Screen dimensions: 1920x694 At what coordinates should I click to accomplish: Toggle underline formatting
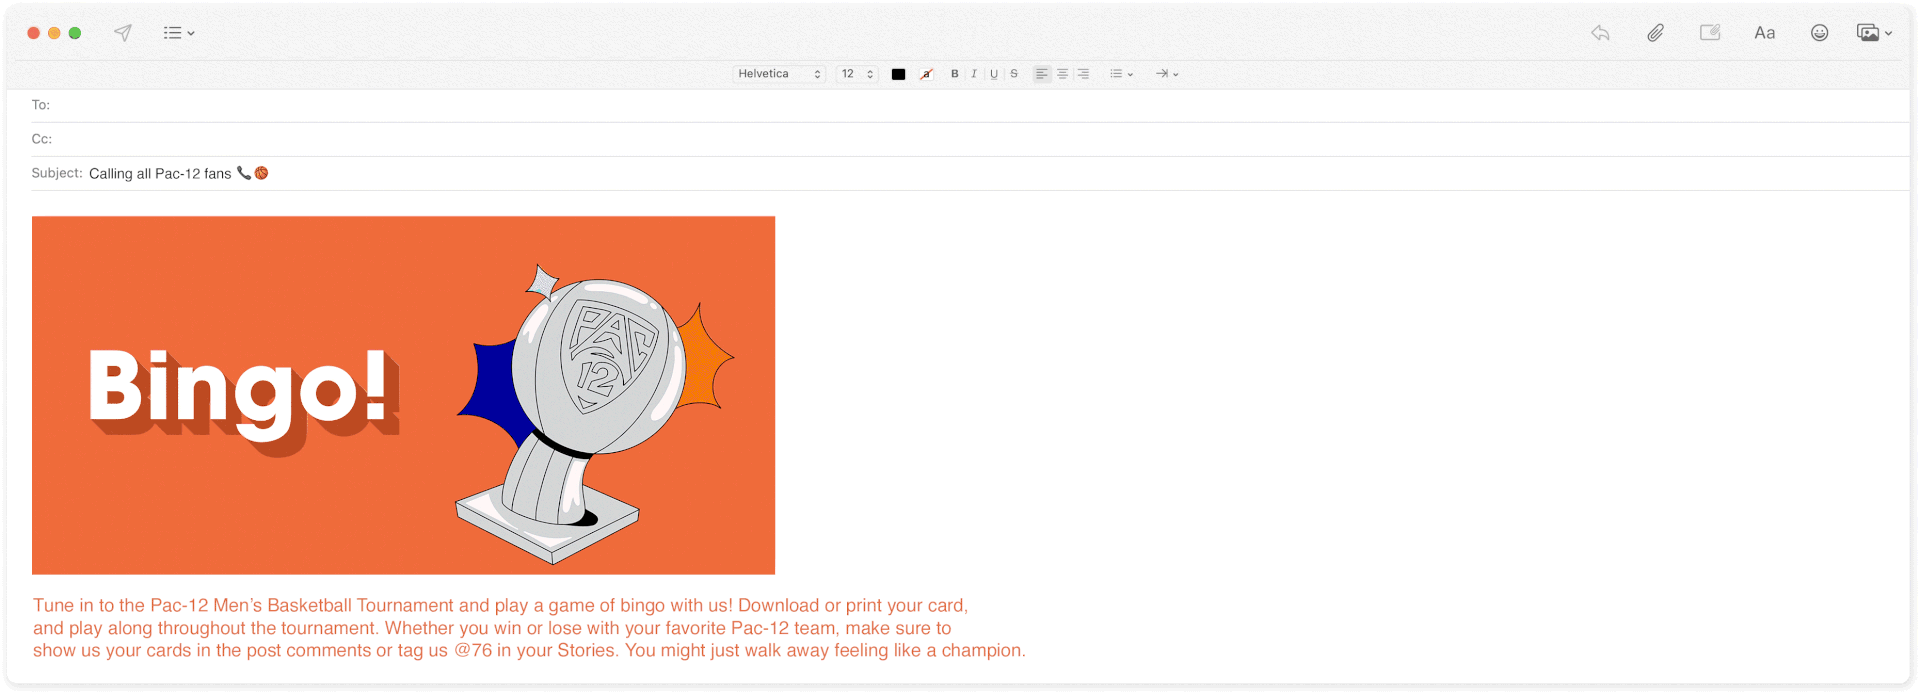pos(994,74)
